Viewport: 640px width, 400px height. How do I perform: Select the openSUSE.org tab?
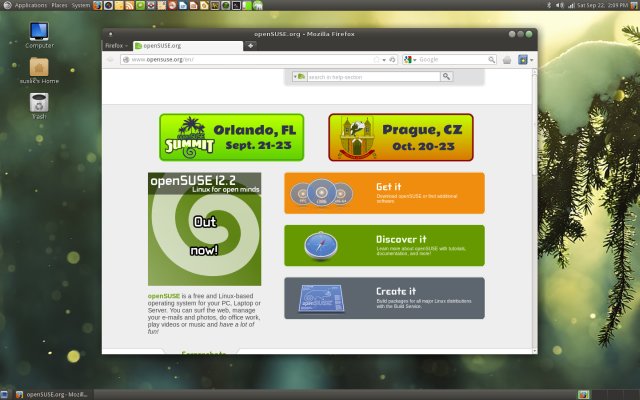188,46
